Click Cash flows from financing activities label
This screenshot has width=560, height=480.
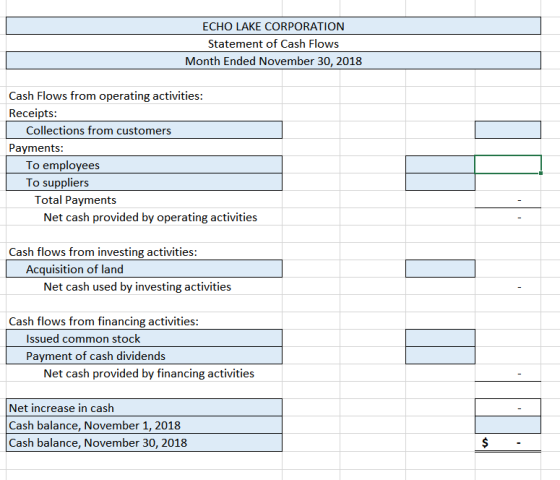(104, 321)
